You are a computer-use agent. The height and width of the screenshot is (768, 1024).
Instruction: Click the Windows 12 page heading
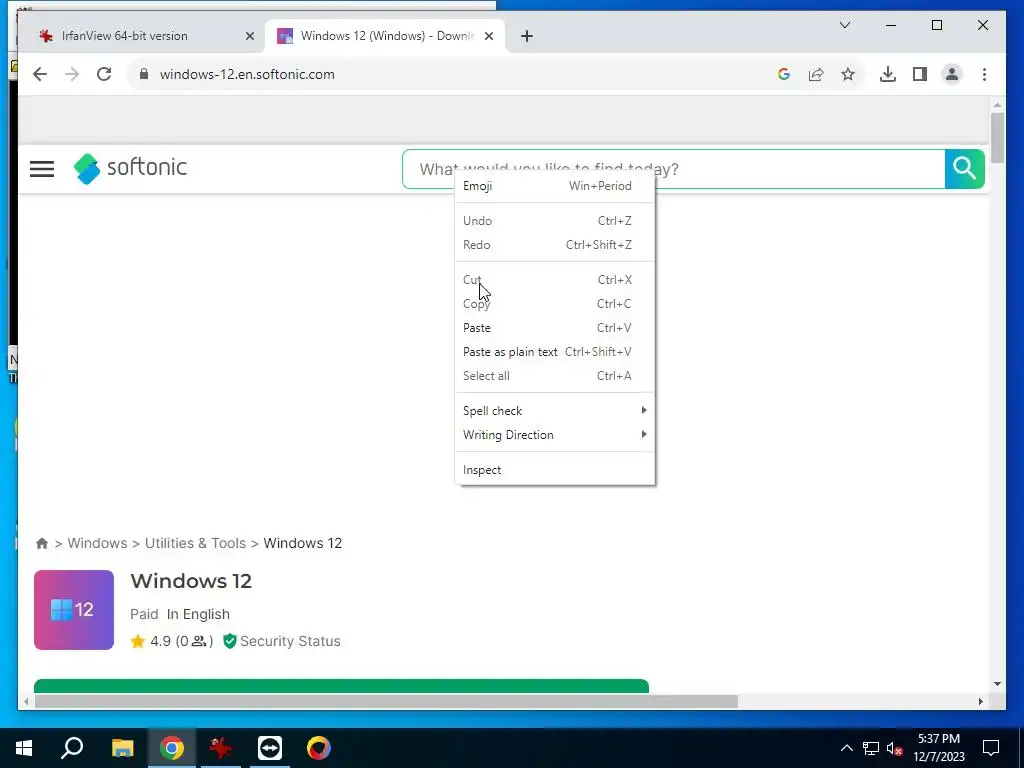pos(191,581)
